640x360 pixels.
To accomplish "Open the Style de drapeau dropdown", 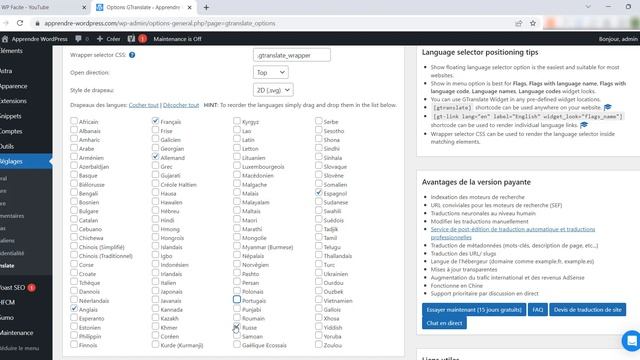I will point(273,90).
